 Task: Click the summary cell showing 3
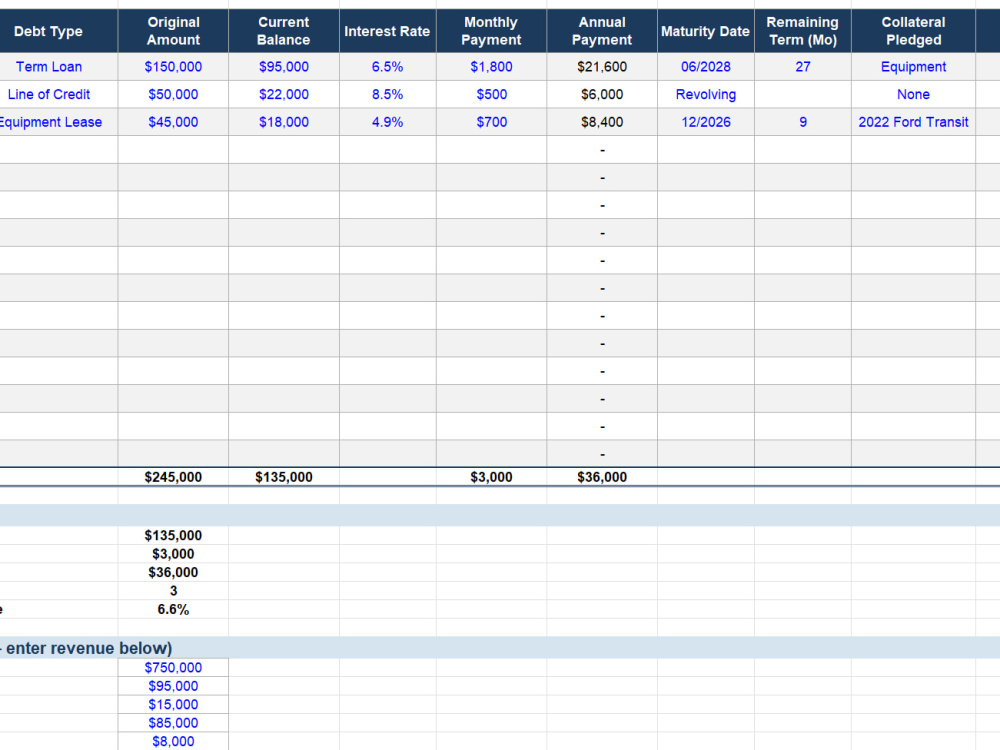173,591
